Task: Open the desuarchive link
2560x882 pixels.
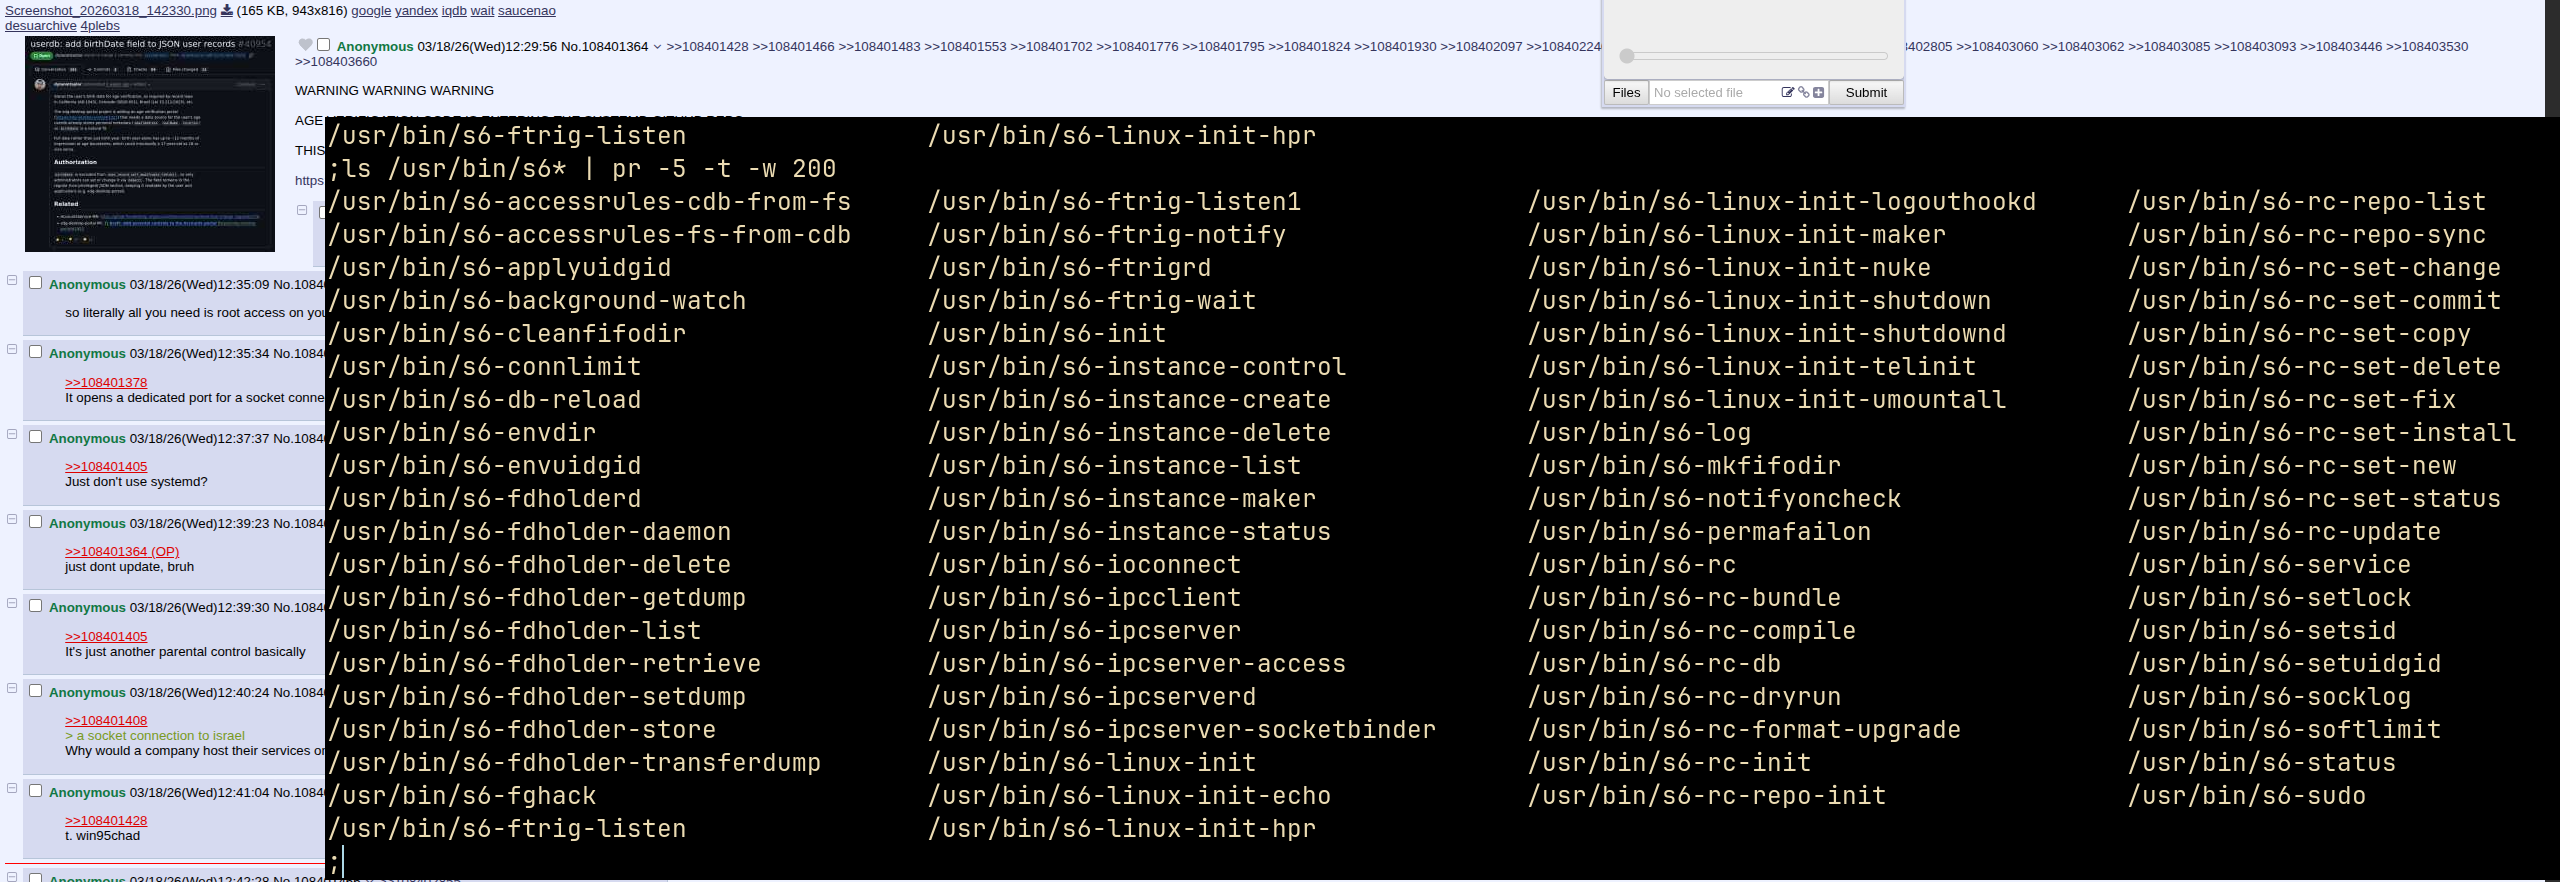Action: [41, 26]
